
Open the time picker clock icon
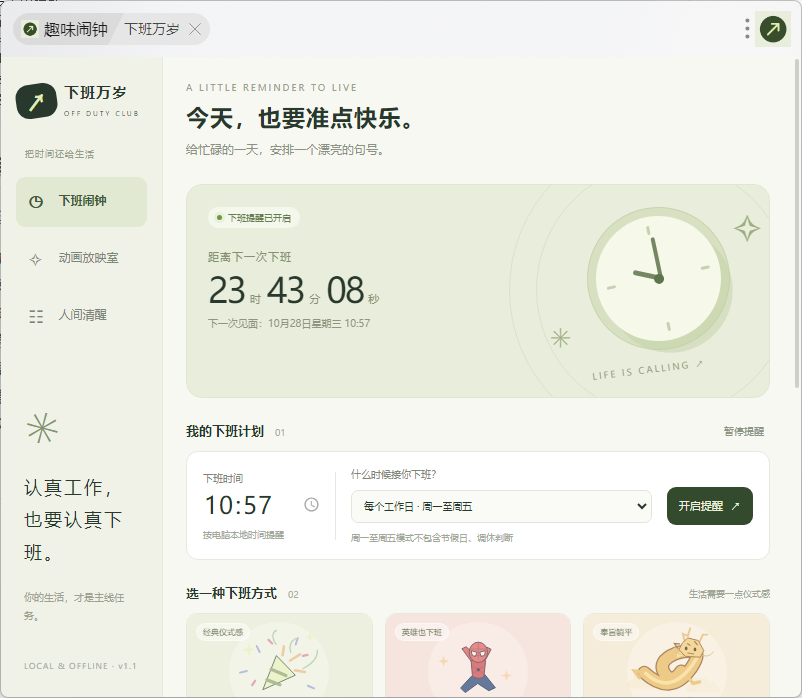tap(311, 505)
